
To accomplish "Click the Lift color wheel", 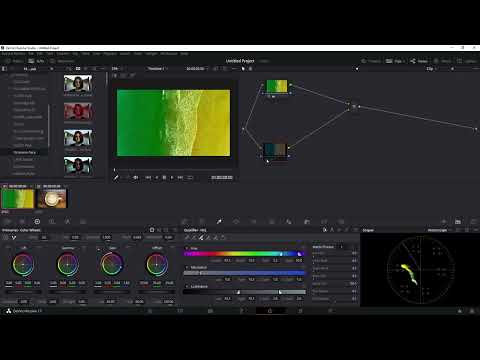I will pyautogui.click(x=23, y=264).
